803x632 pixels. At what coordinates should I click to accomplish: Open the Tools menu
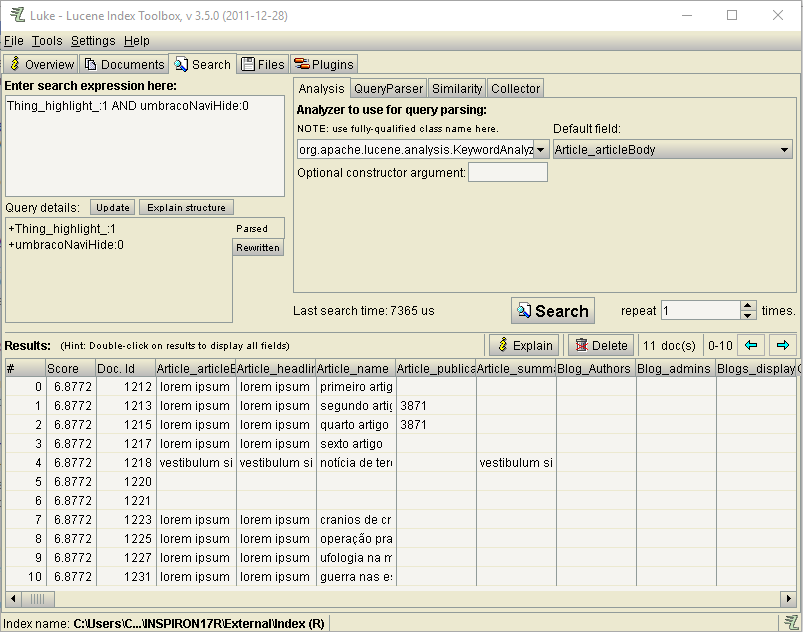[x=47, y=40]
